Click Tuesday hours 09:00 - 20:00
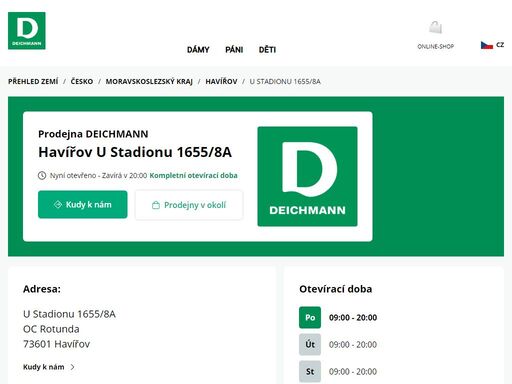 tap(353, 344)
